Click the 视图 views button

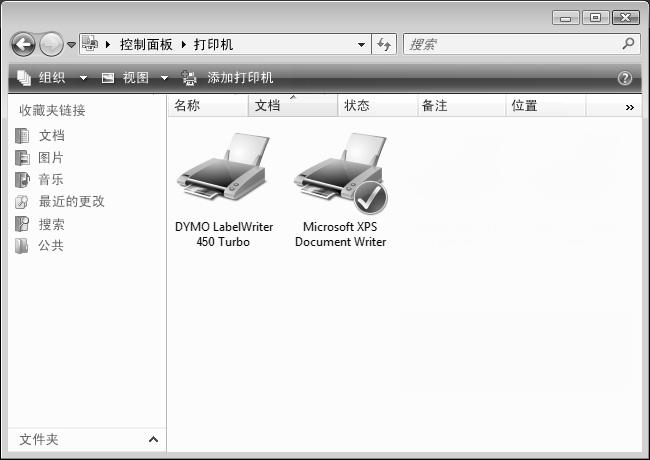(x=135, y=77)
